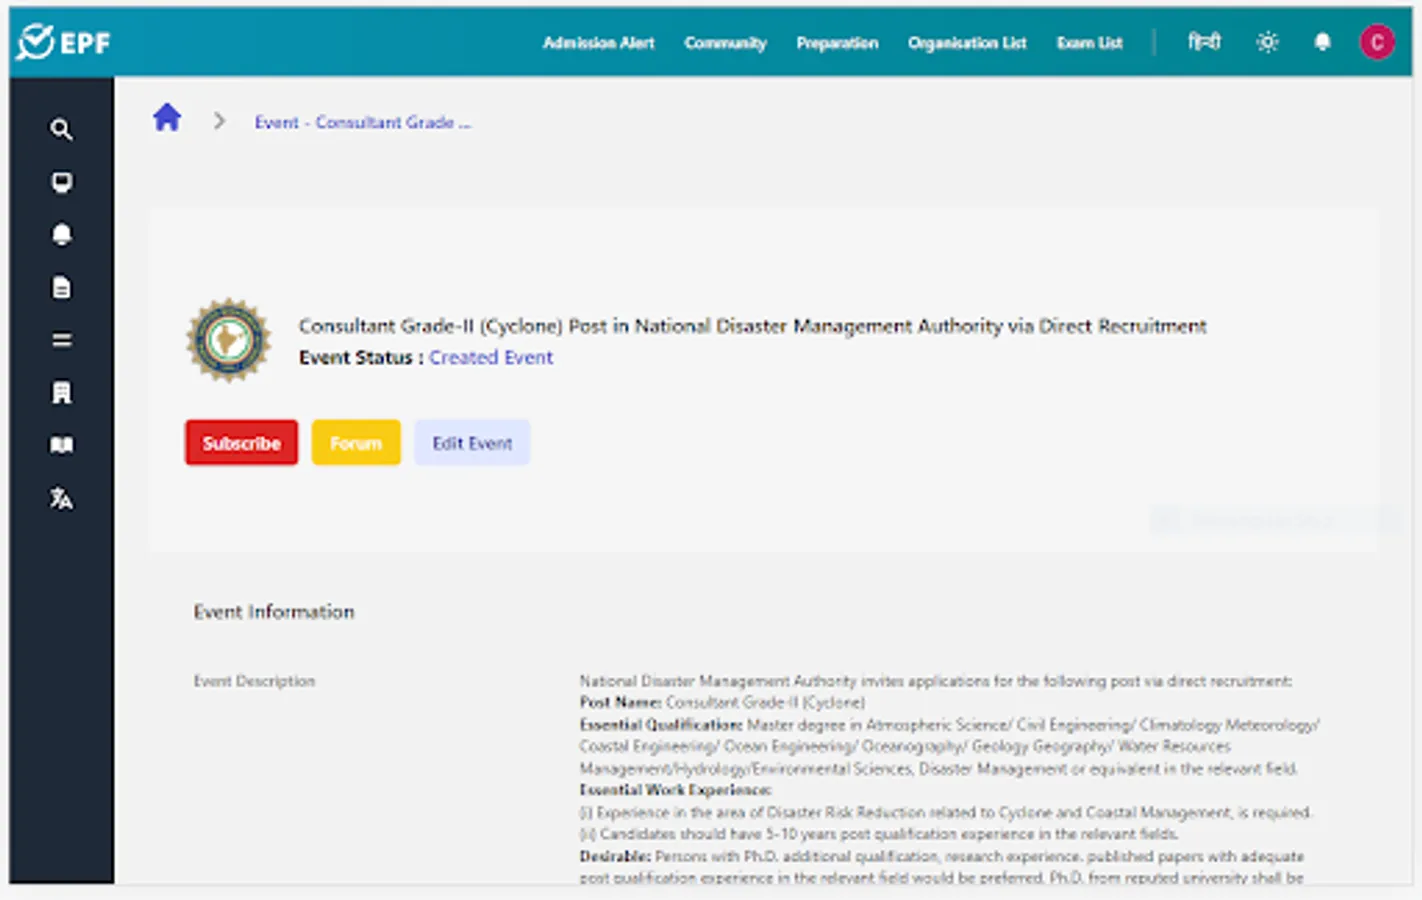Click the Edit Event button

coord(472,443)
